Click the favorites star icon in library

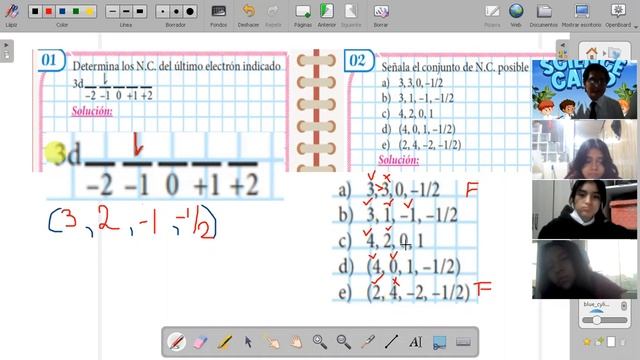tap(587, 342)
